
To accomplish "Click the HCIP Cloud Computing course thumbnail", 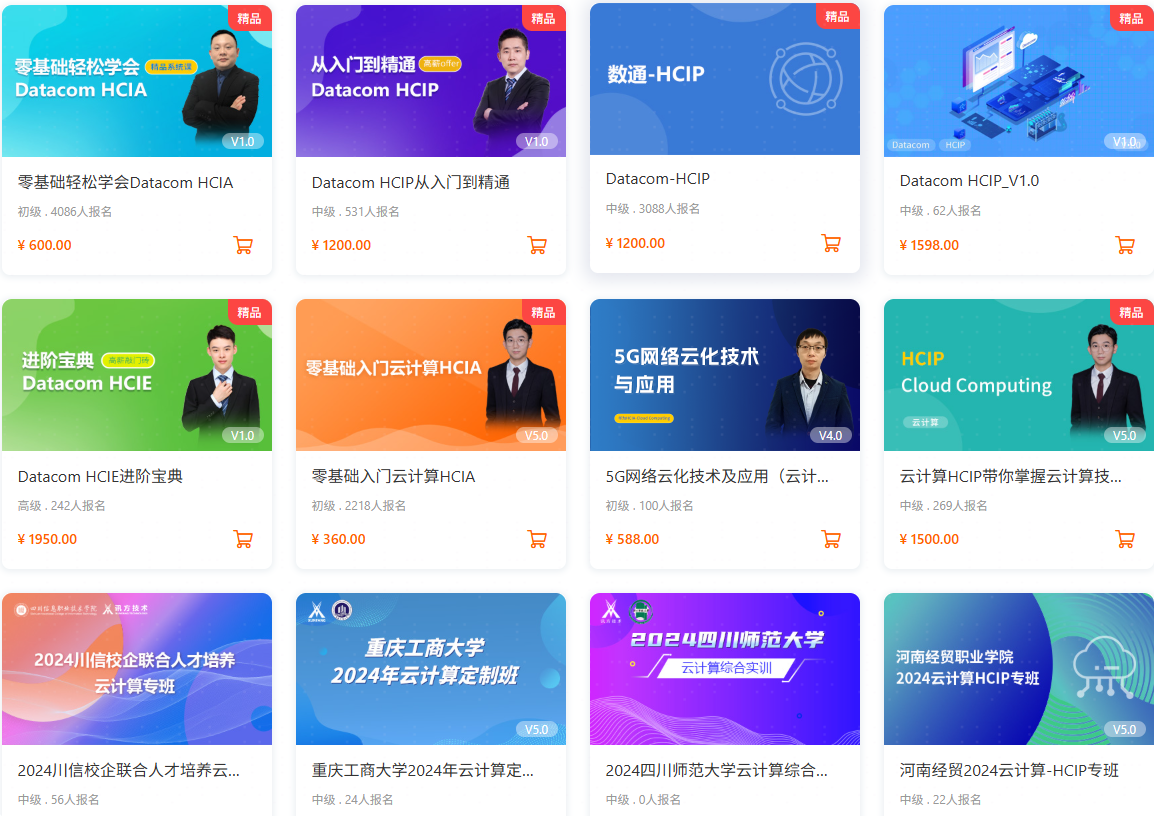I will (x=1019, y=375).
